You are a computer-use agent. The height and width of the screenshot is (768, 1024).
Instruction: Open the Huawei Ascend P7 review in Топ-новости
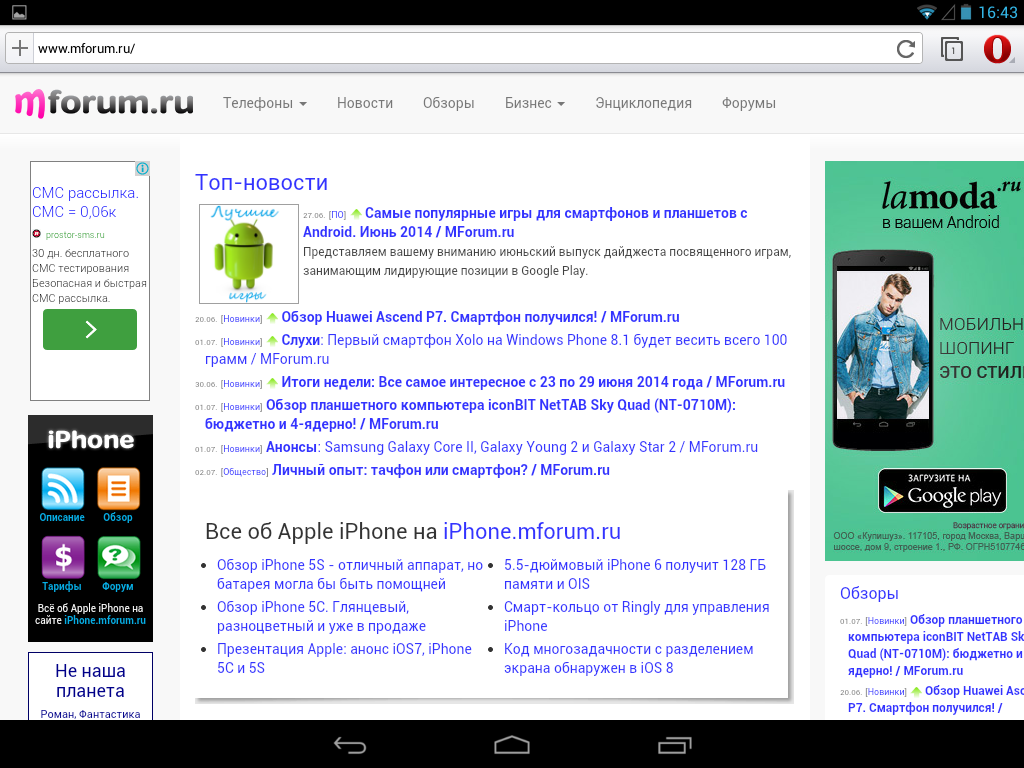pos(480,317)
